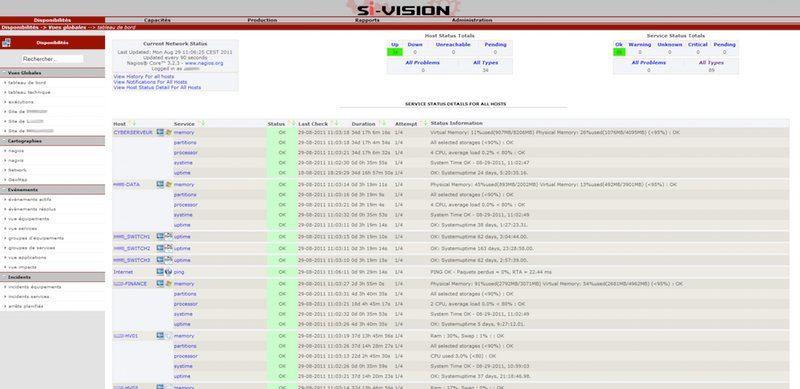Click the globe icon next to Internet host

pos(168,272)
